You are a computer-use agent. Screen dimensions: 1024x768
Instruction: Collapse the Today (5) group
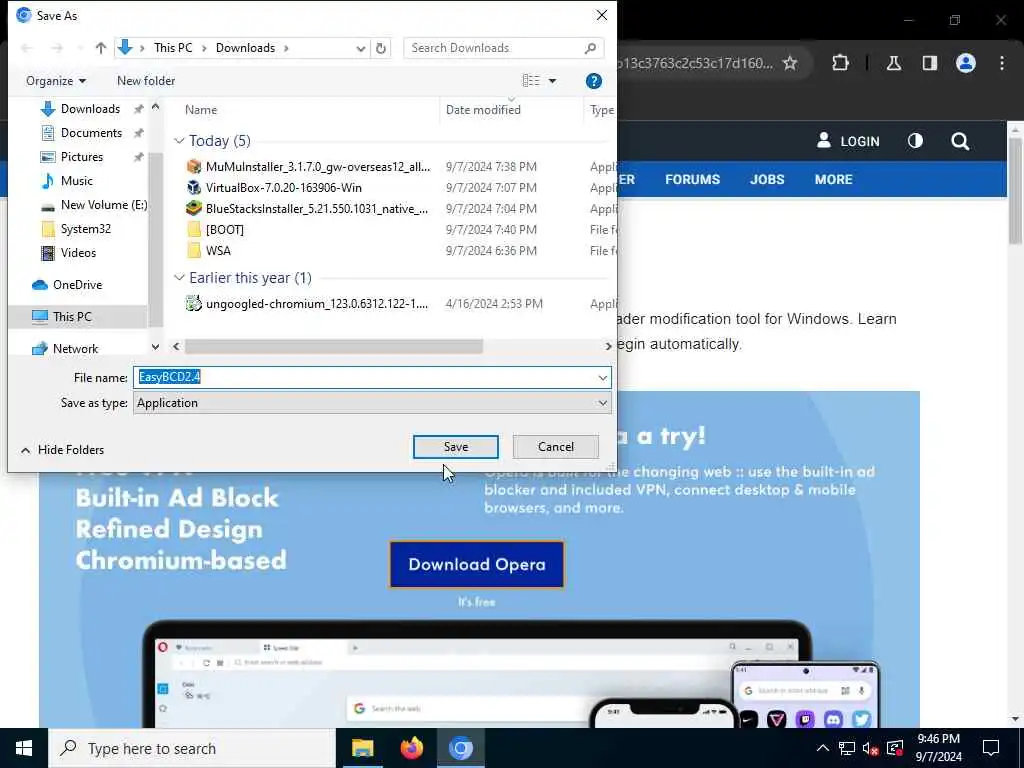coord(179,140)
